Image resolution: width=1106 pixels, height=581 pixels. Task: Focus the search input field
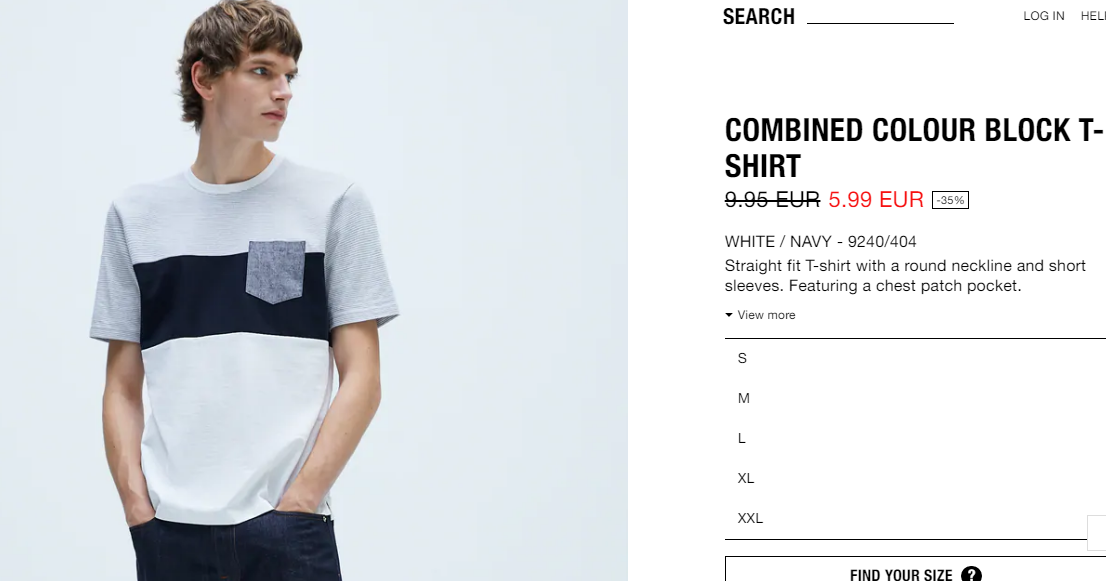coord(880,16)
